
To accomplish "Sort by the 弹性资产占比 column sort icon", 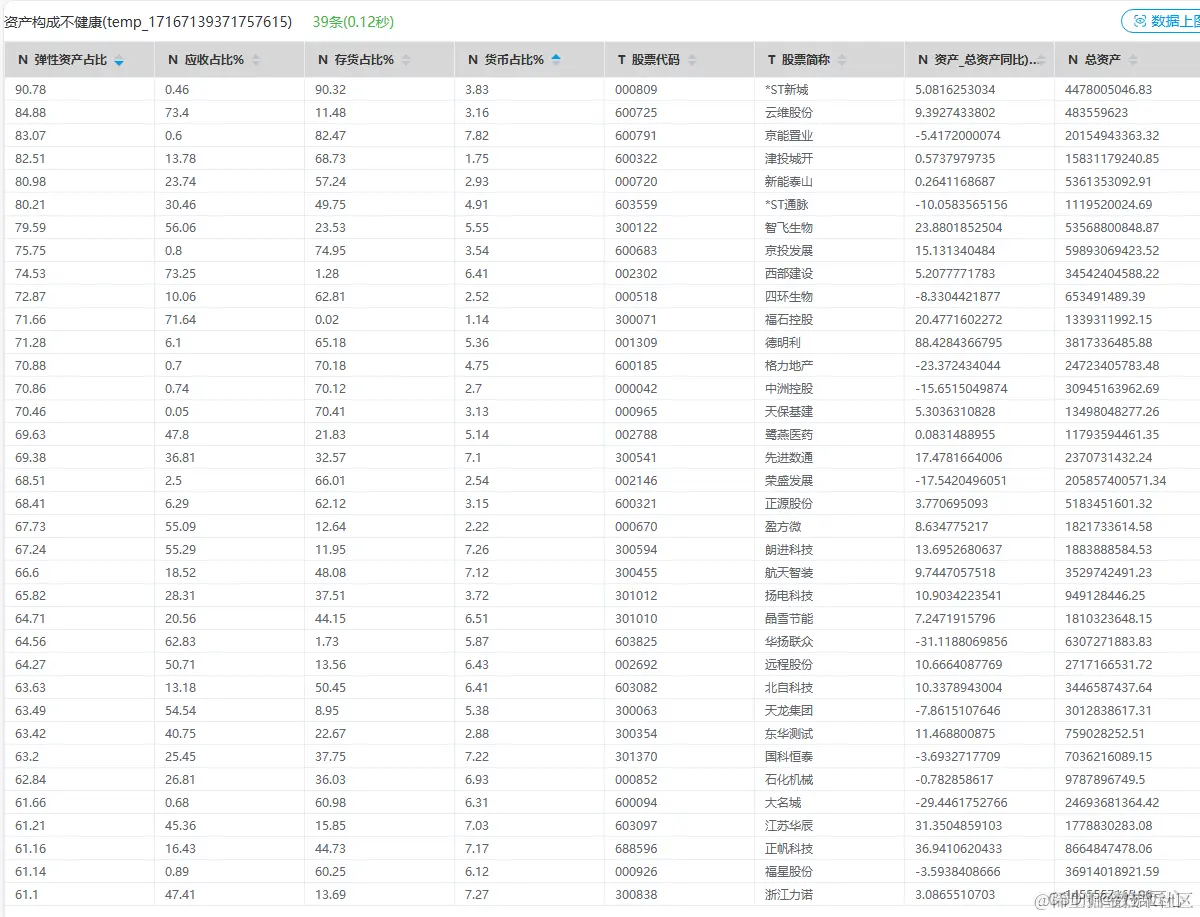I will pos(119,61).
